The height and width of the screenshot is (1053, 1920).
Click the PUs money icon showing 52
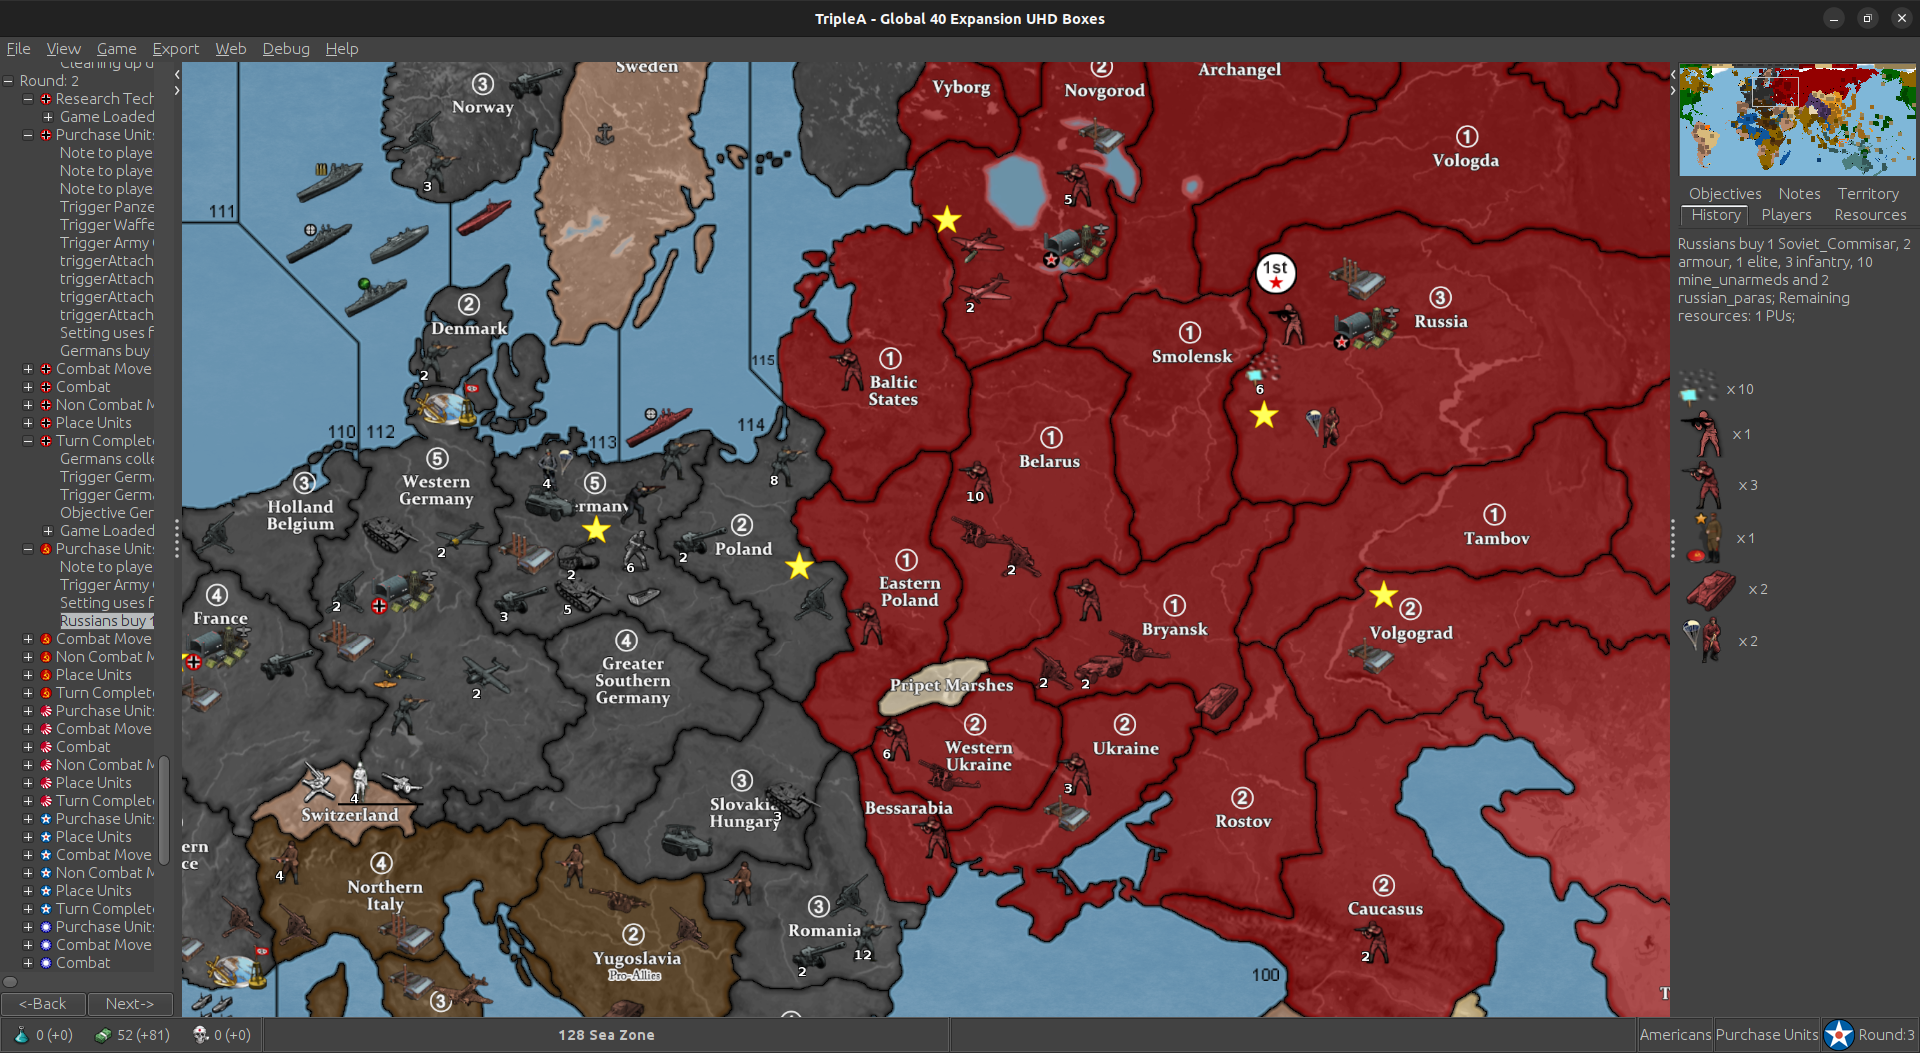click(x=103, y=1035)
